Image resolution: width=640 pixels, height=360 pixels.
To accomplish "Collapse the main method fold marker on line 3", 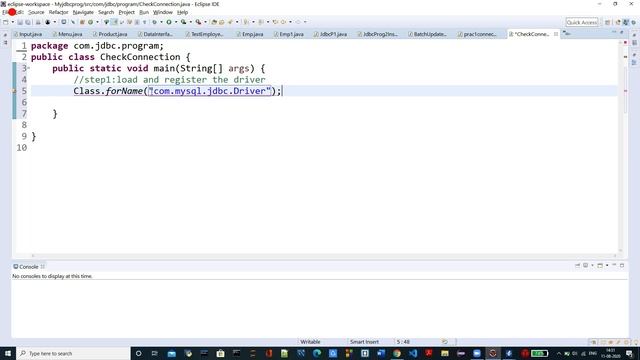I will click(29, 68).
